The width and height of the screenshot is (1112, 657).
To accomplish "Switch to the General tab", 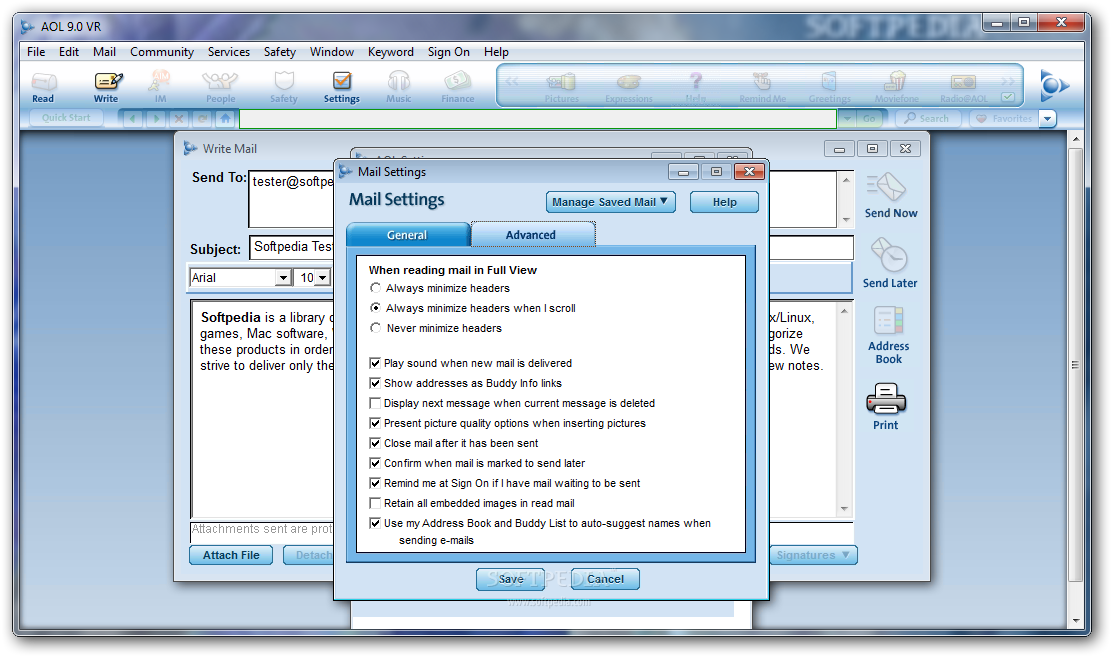I will click(407, 235).
